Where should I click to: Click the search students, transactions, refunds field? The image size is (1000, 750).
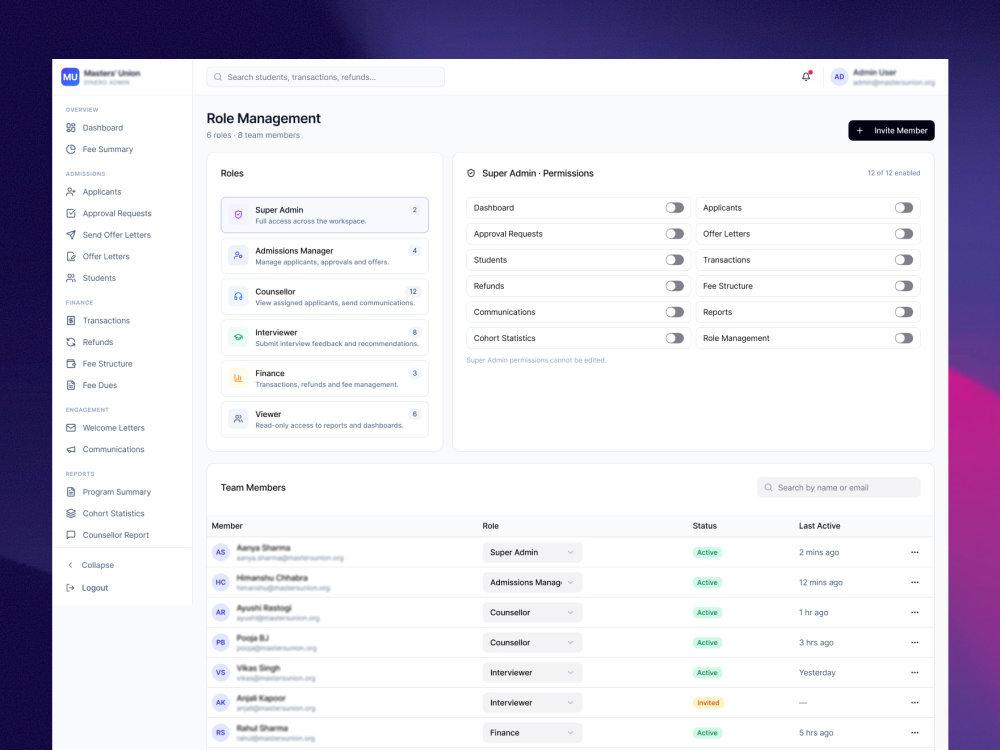click(325, 77)
